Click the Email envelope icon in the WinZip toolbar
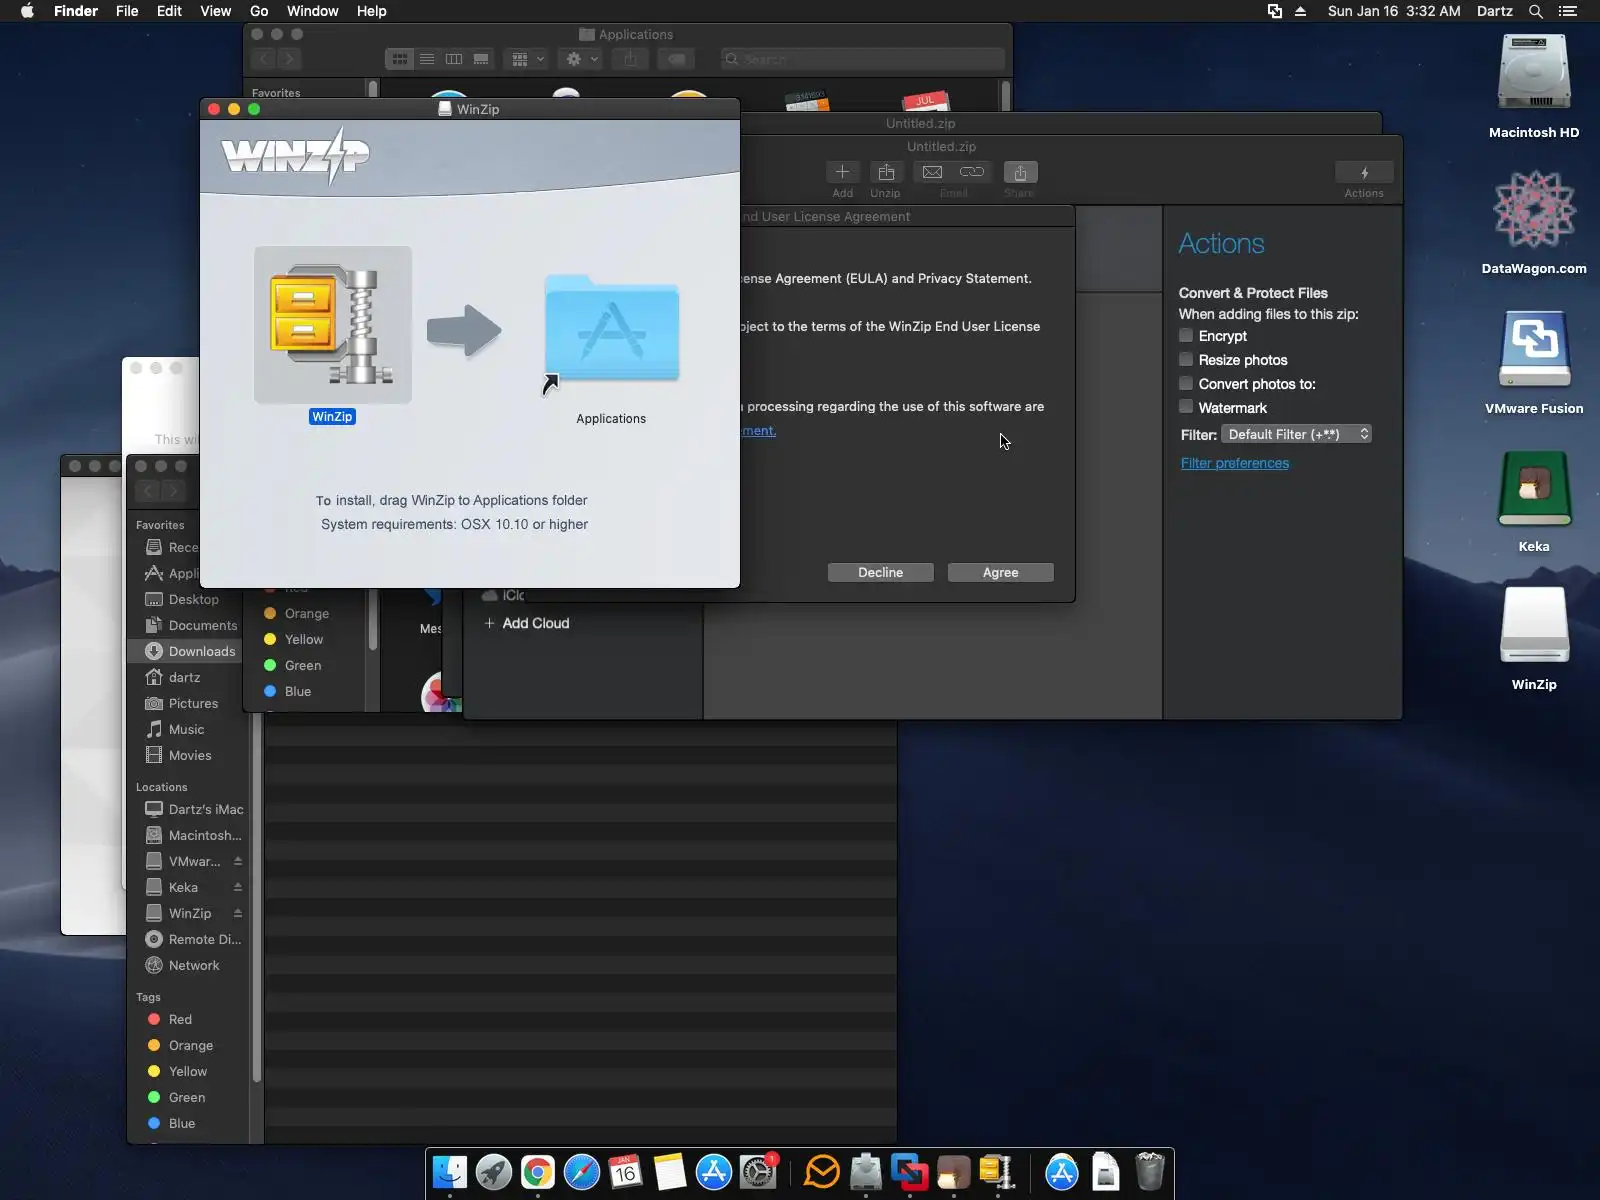 click(932, 172)
